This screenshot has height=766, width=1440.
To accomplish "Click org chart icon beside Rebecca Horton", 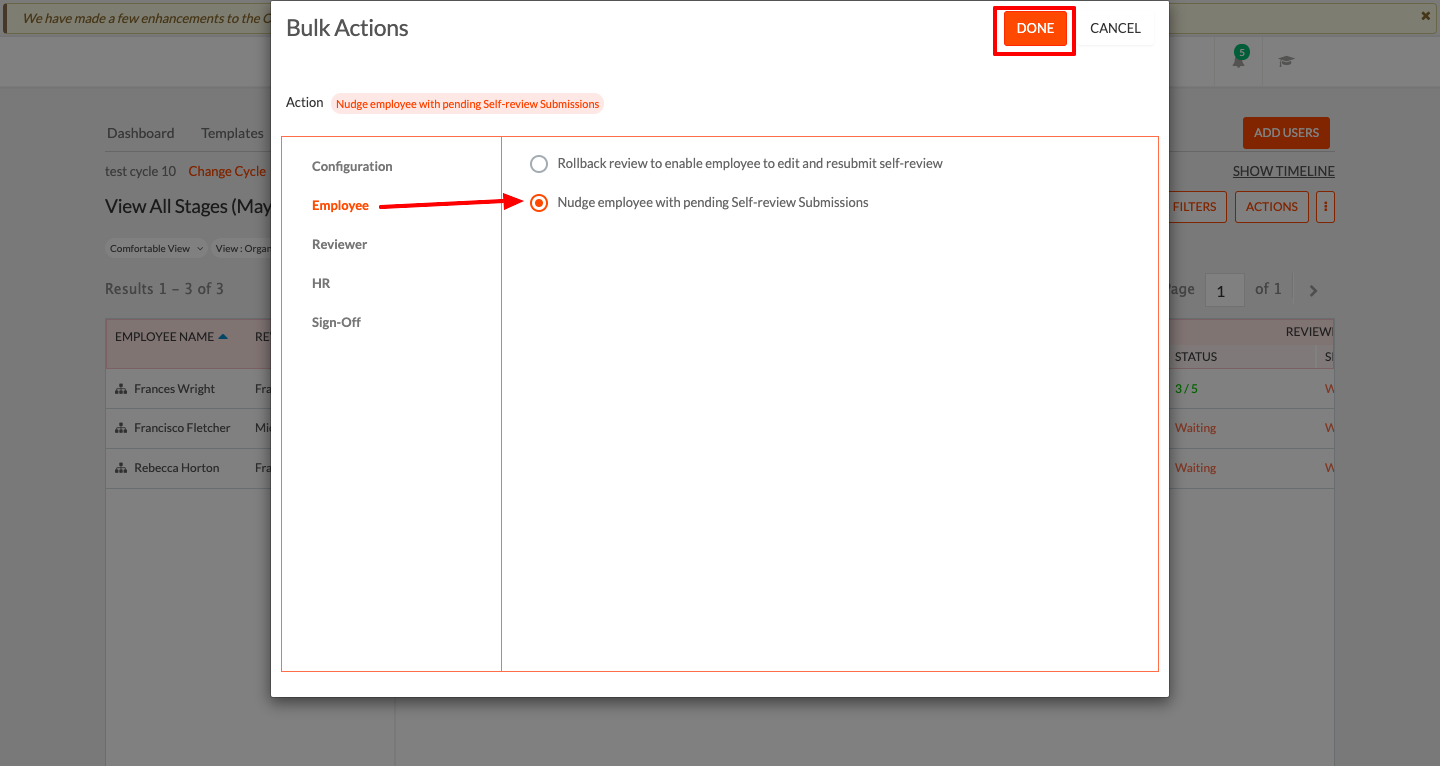I will coord(121,468).
